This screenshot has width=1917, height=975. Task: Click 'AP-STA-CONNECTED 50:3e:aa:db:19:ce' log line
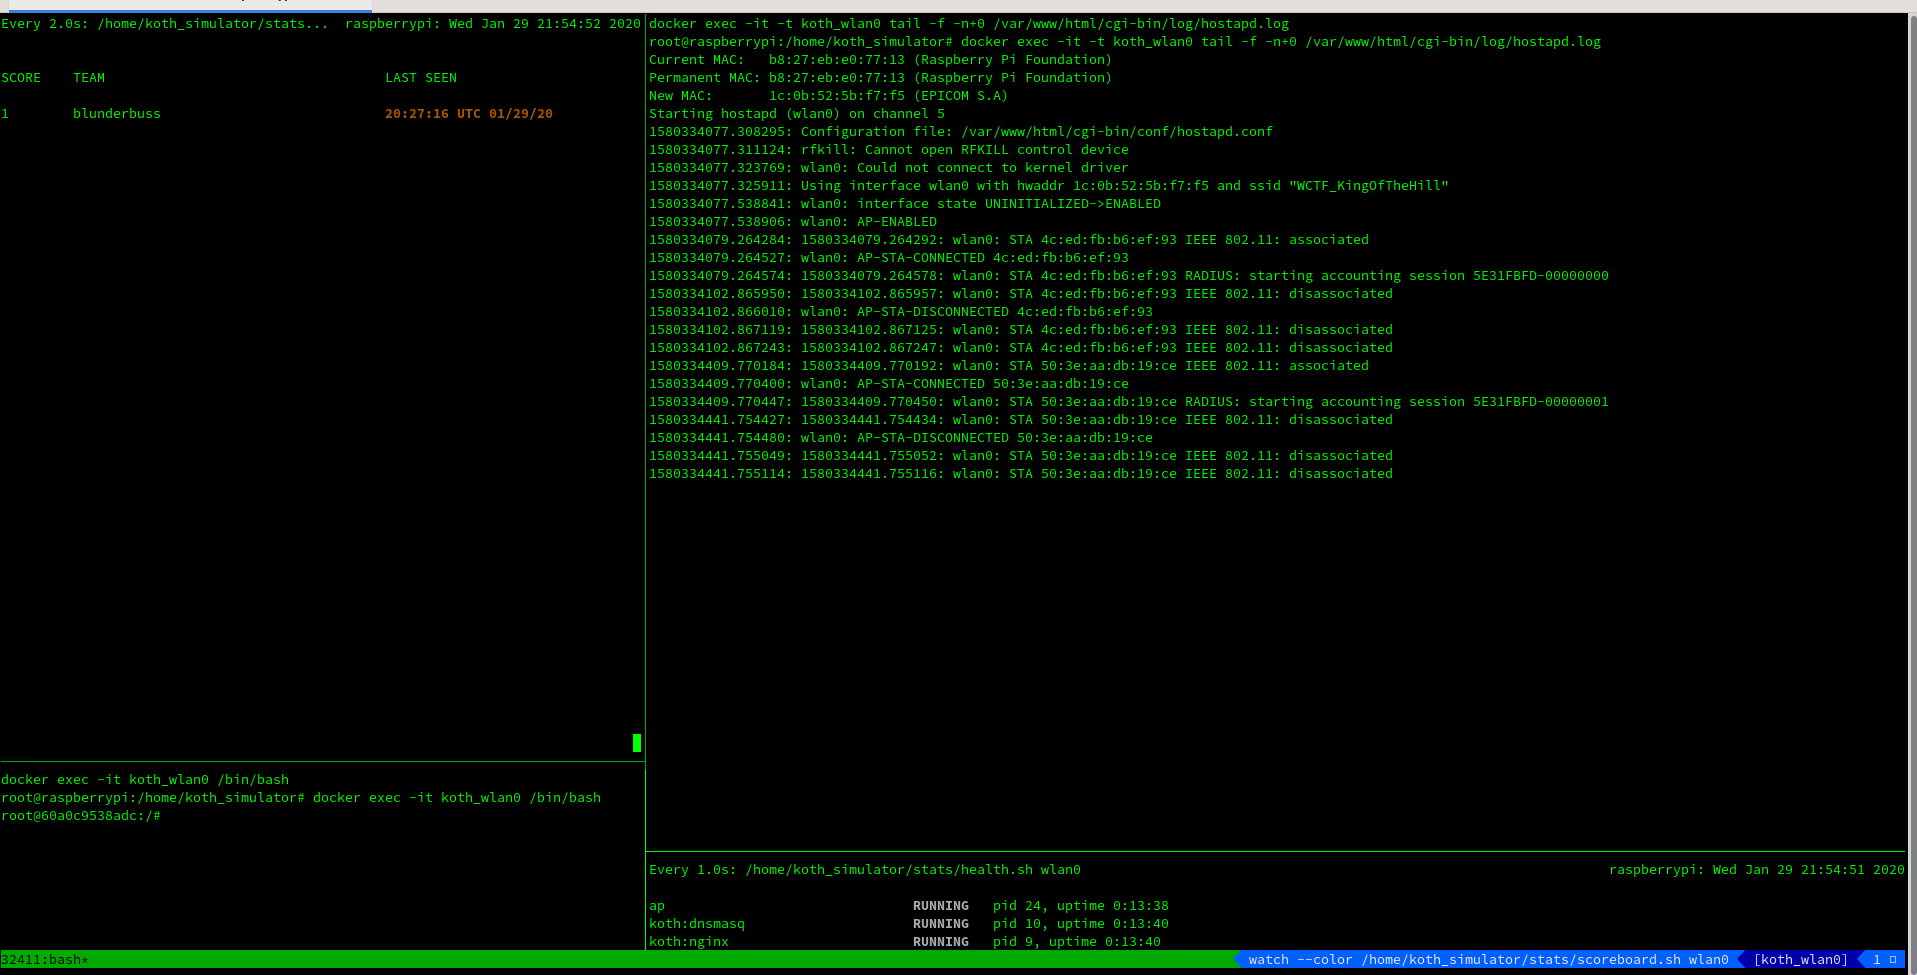coord(889,384)
